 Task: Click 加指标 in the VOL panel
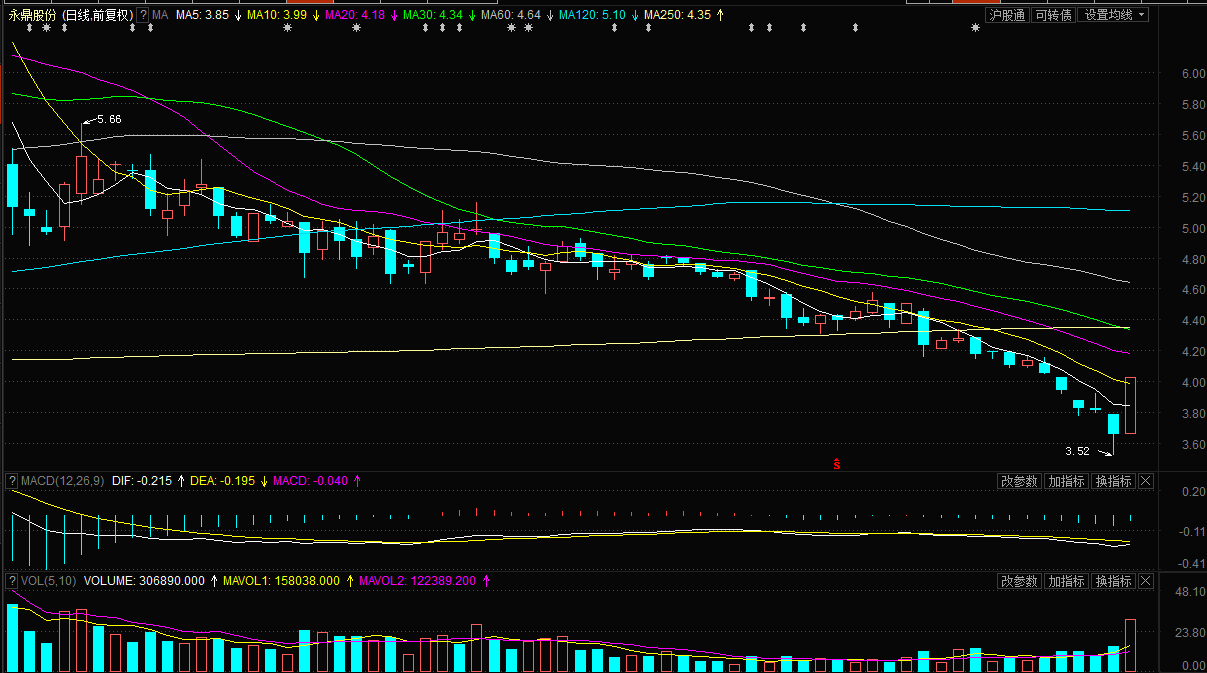[x=1066, y=581]
